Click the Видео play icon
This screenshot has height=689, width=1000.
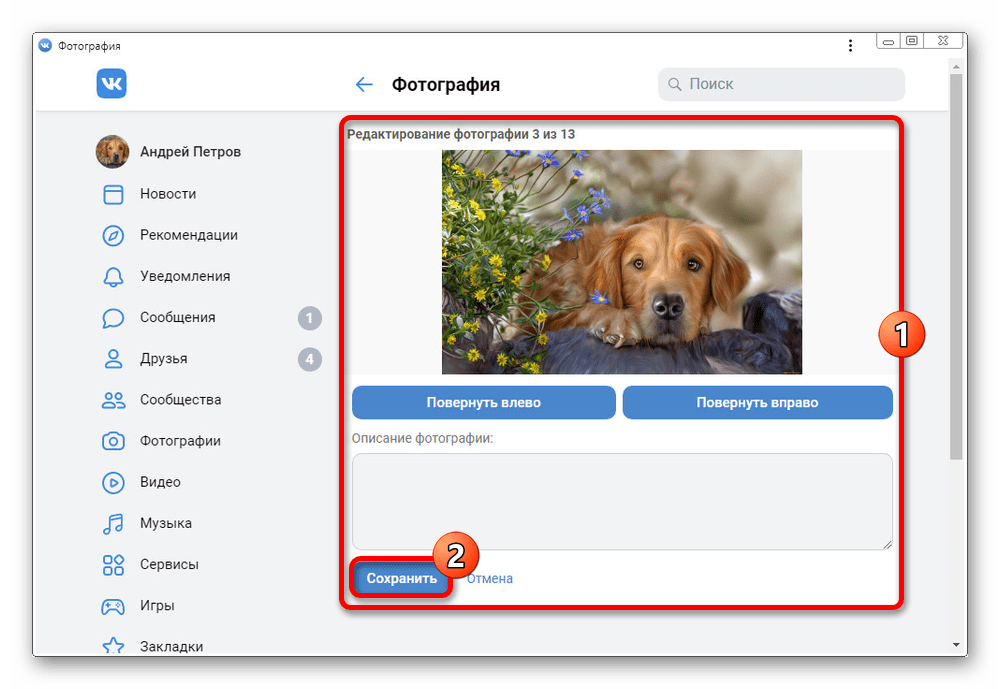point(113,482)
